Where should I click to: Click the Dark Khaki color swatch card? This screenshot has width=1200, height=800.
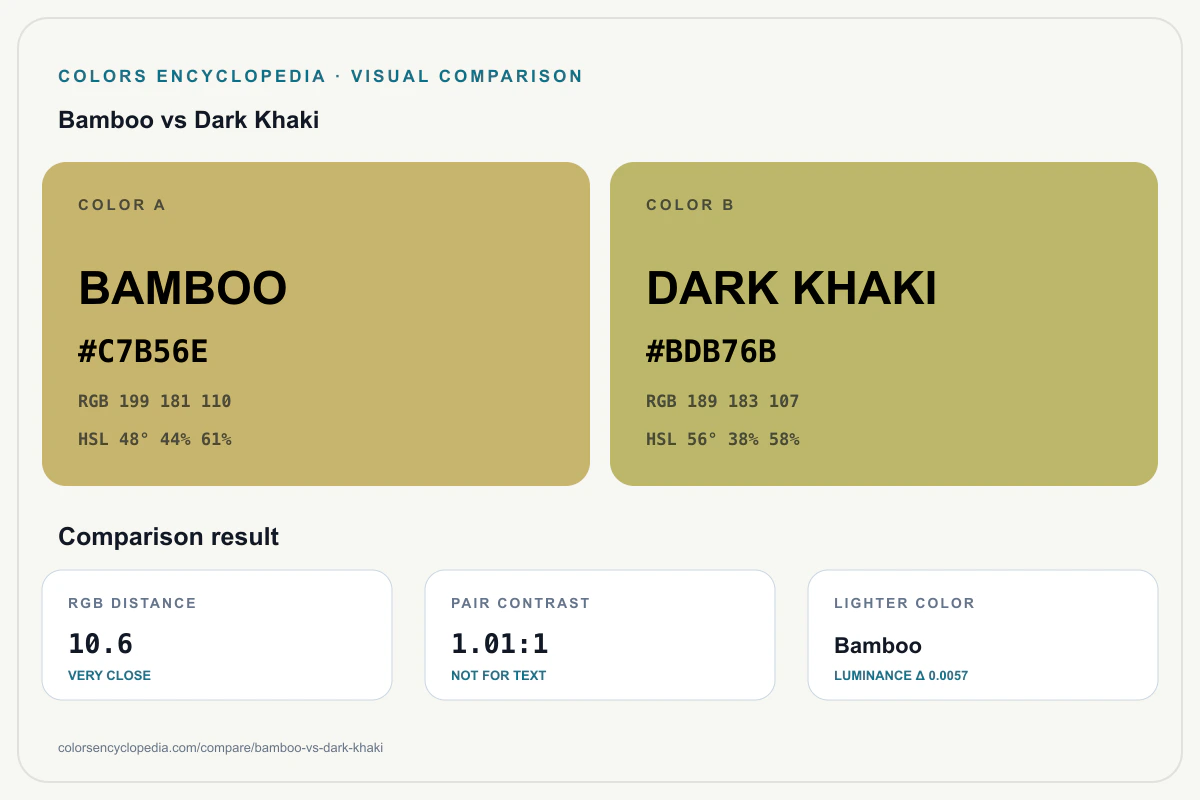[884, 324]
